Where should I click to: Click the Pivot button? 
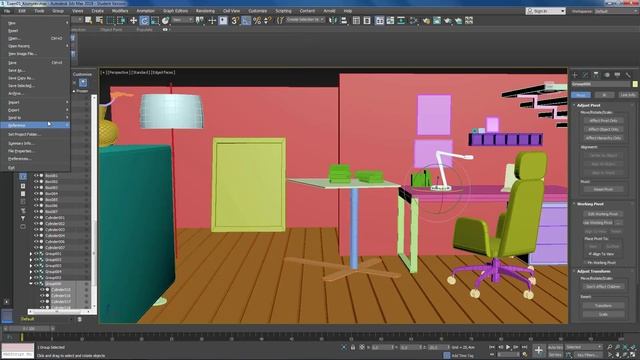tap(581, 95)
